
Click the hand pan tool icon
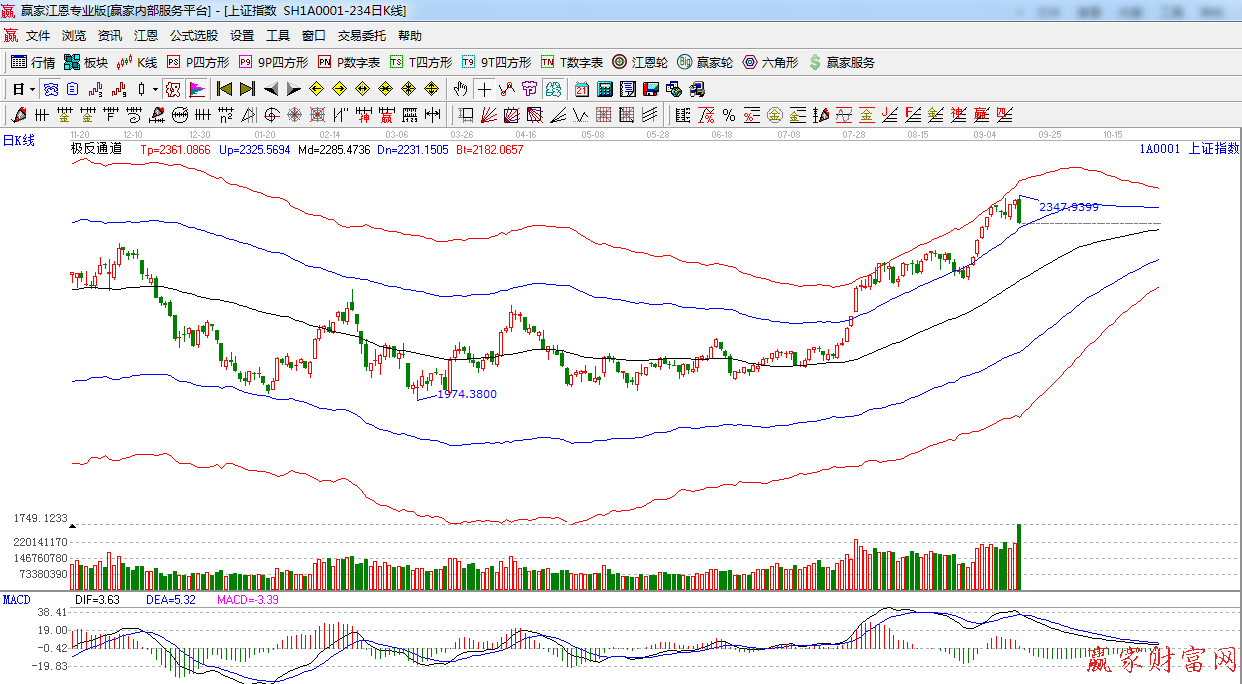460,89
